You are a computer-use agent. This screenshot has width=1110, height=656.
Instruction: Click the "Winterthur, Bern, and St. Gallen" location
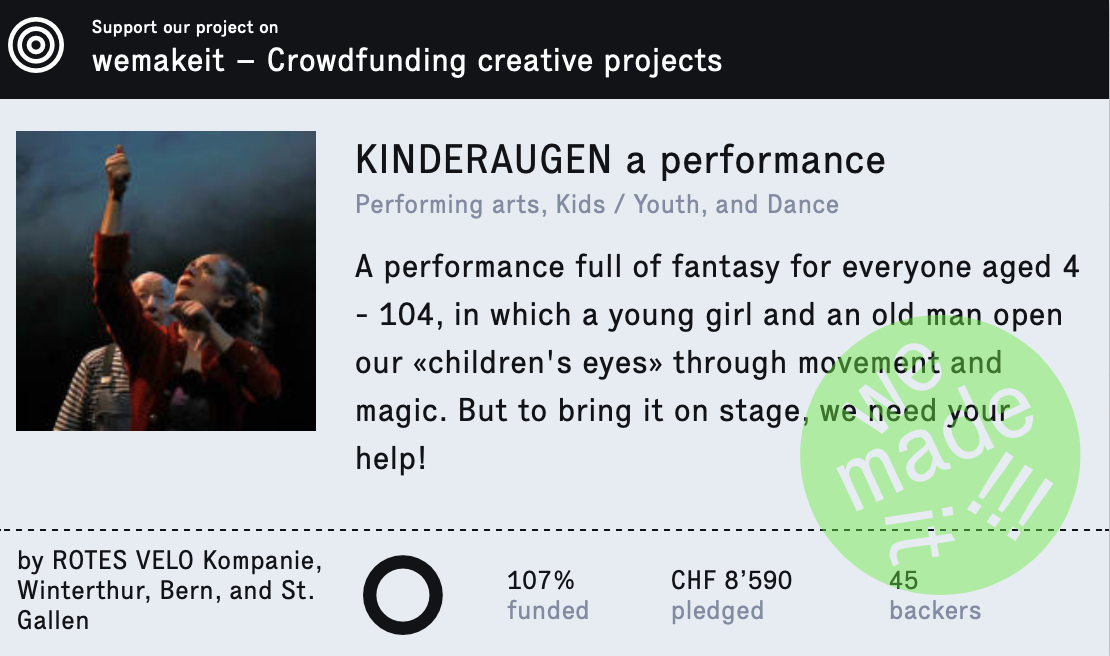[x=166, y=605]
